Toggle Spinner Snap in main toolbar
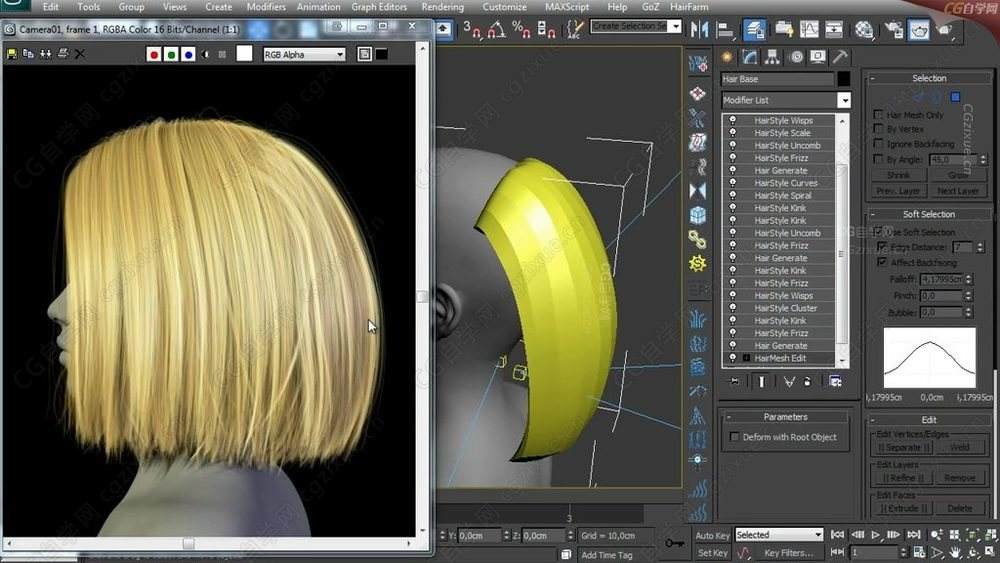Image resolution: width=1000 pixels, height=563 pixels. [546, 29]
